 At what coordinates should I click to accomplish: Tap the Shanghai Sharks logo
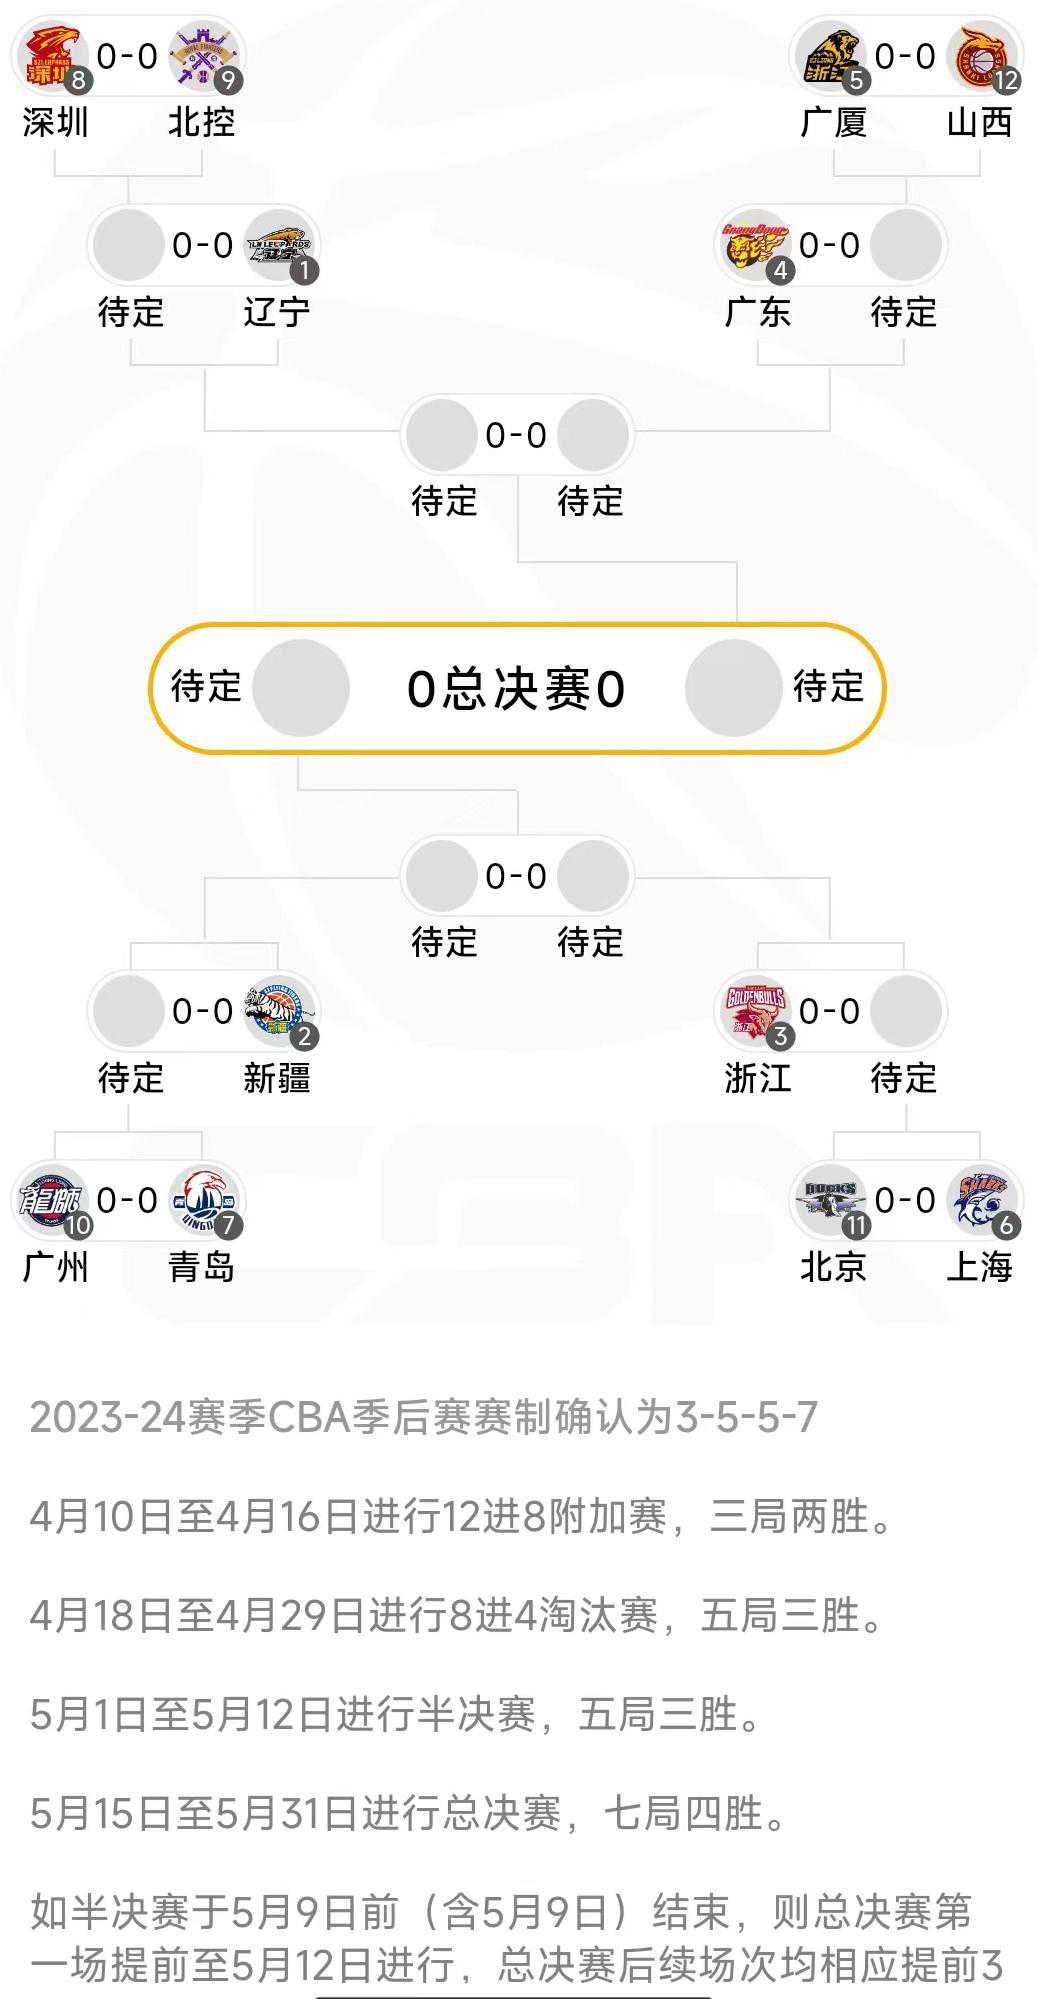(x=981, y=1201)
